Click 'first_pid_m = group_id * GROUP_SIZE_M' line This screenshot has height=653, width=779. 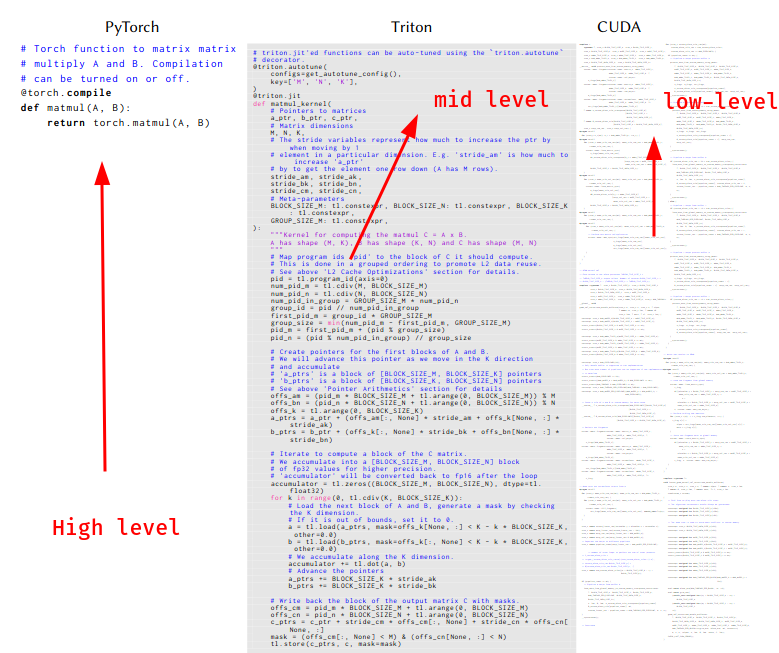351,316
